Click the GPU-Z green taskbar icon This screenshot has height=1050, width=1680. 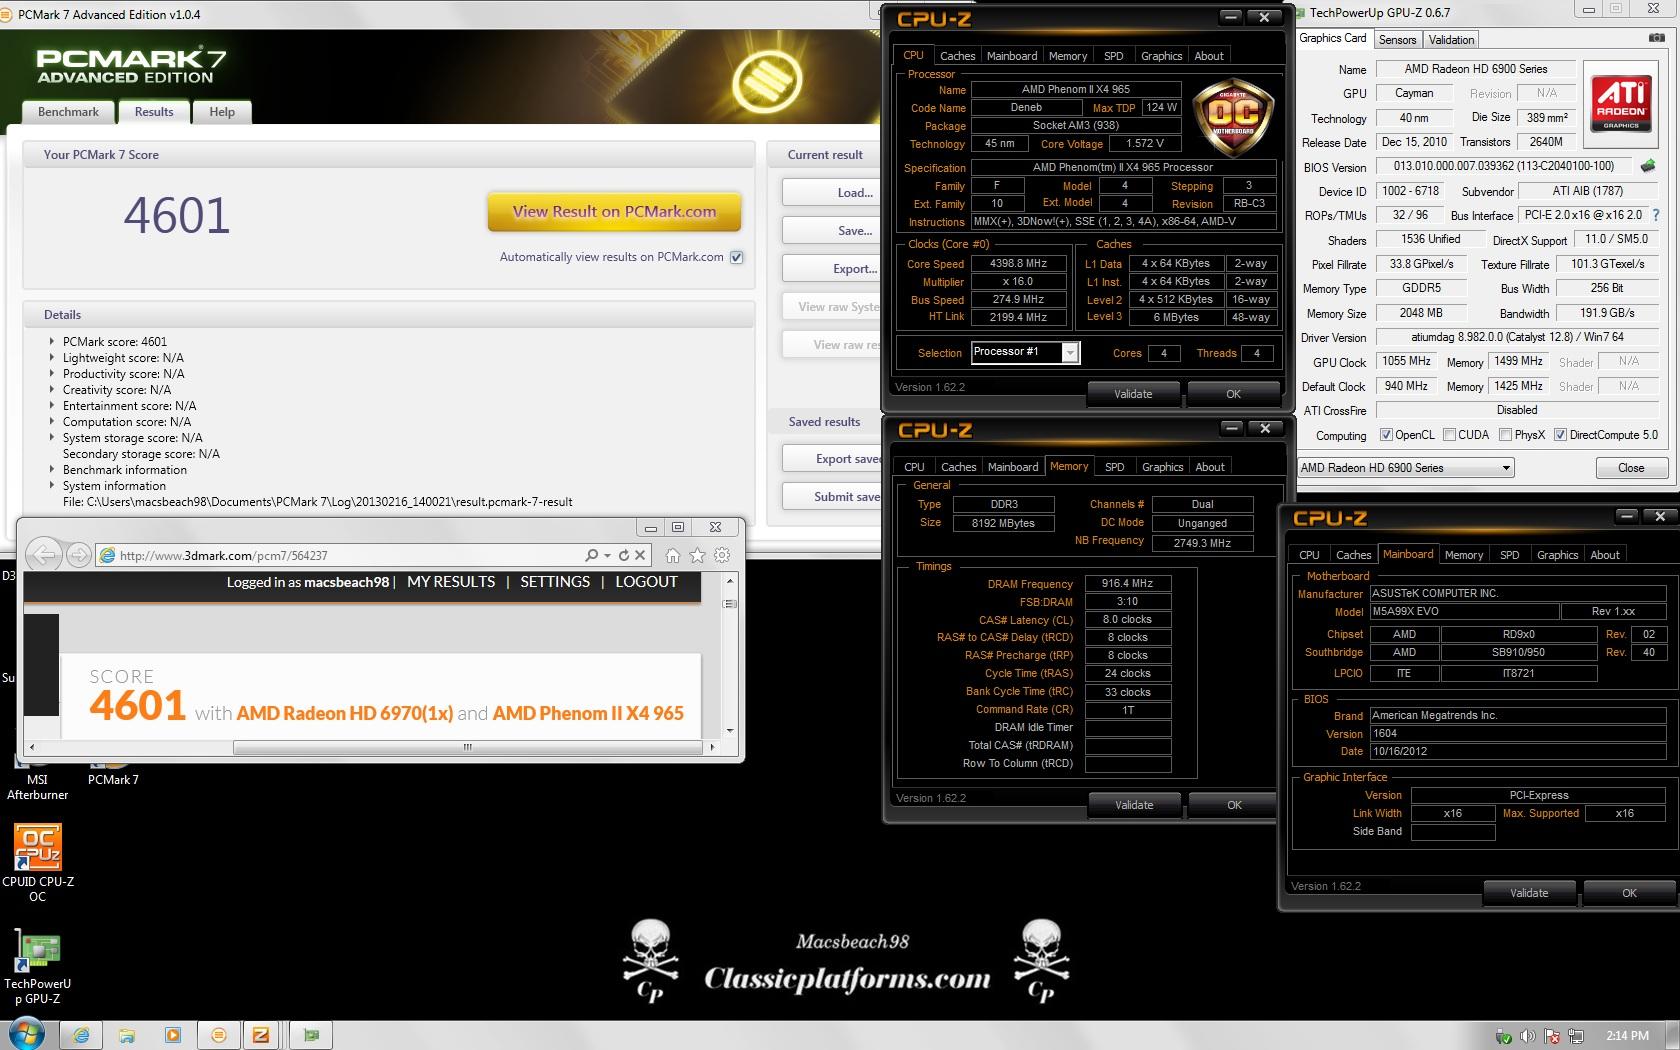[x=311, y=1035]
